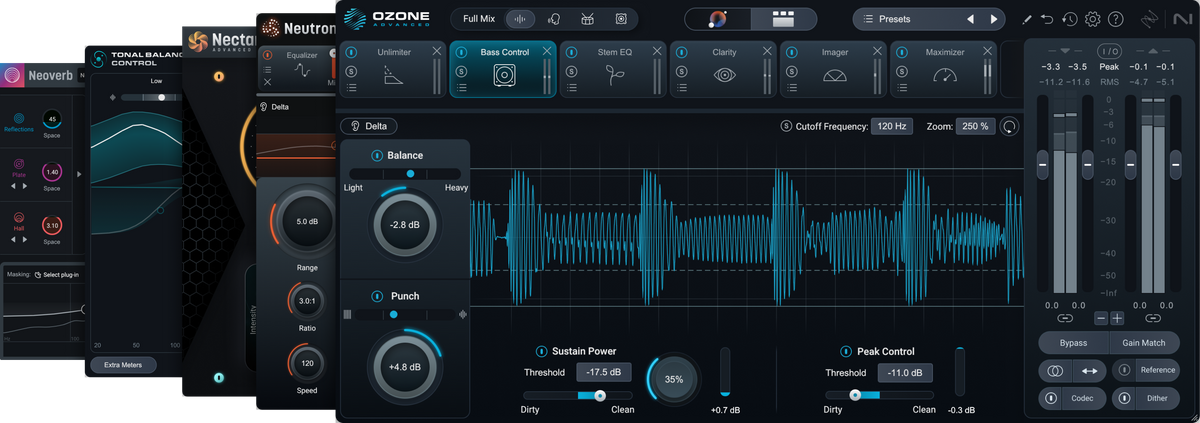Go to the next preset
The image size is (1200, 423).
pos(994,19)
